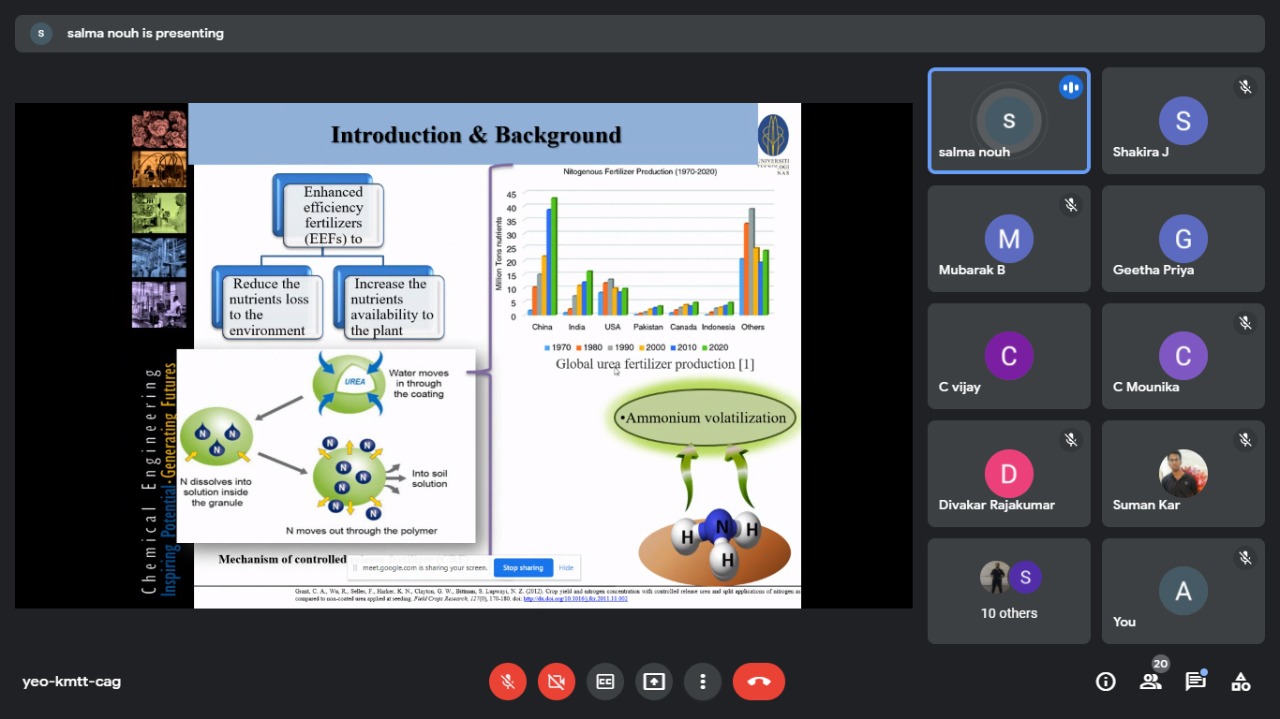The image size is (1280, 719).
Task: Click the participant count badge 20
Action: [1160, 664]
